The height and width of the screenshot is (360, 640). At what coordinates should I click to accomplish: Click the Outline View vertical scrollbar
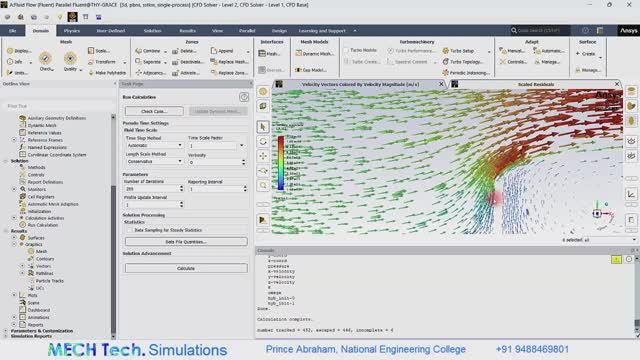(x=113, y=227)
